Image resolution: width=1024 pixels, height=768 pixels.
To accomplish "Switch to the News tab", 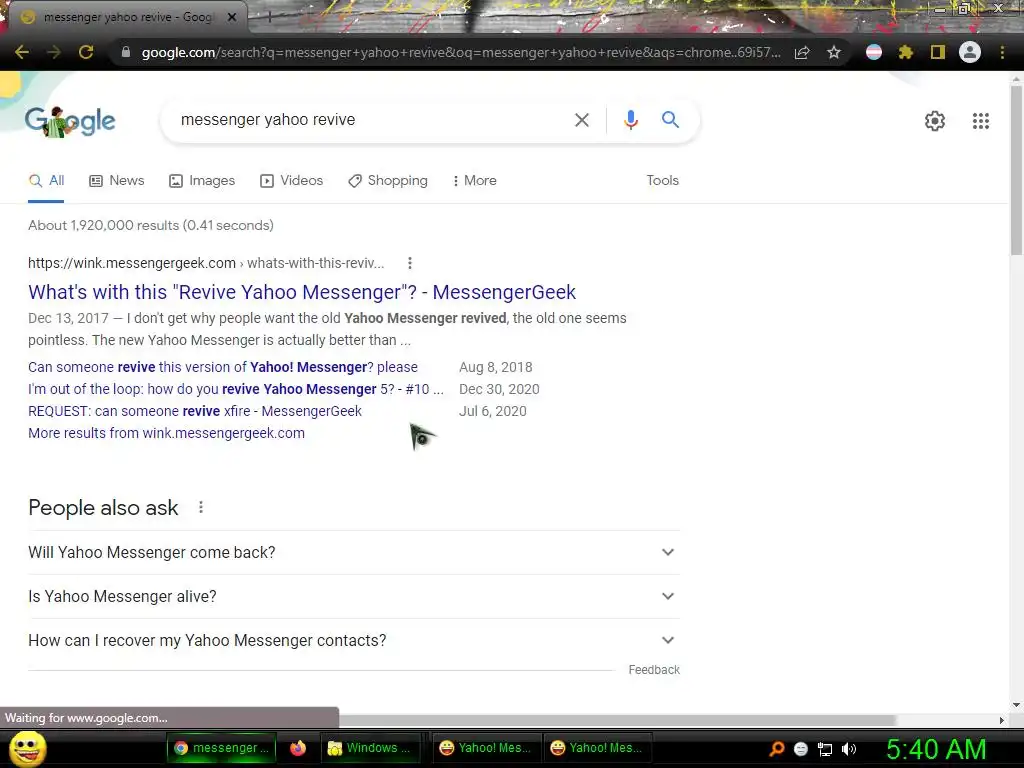I will tap(116, 180).
